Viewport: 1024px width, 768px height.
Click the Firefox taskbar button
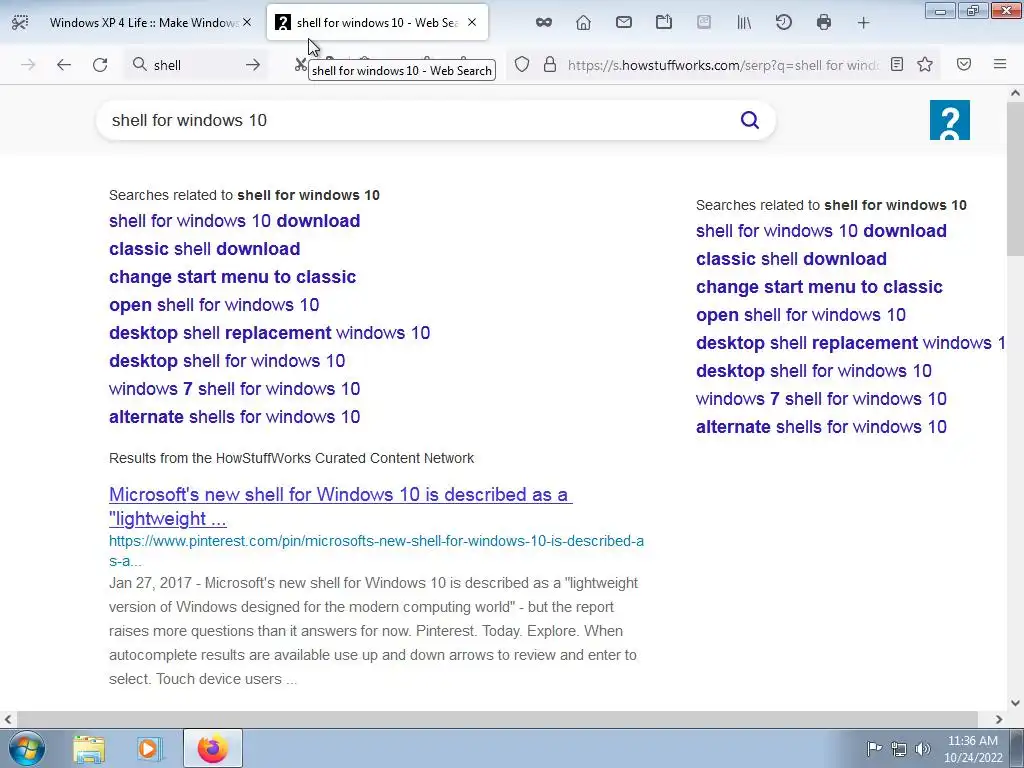coord(213,748)
